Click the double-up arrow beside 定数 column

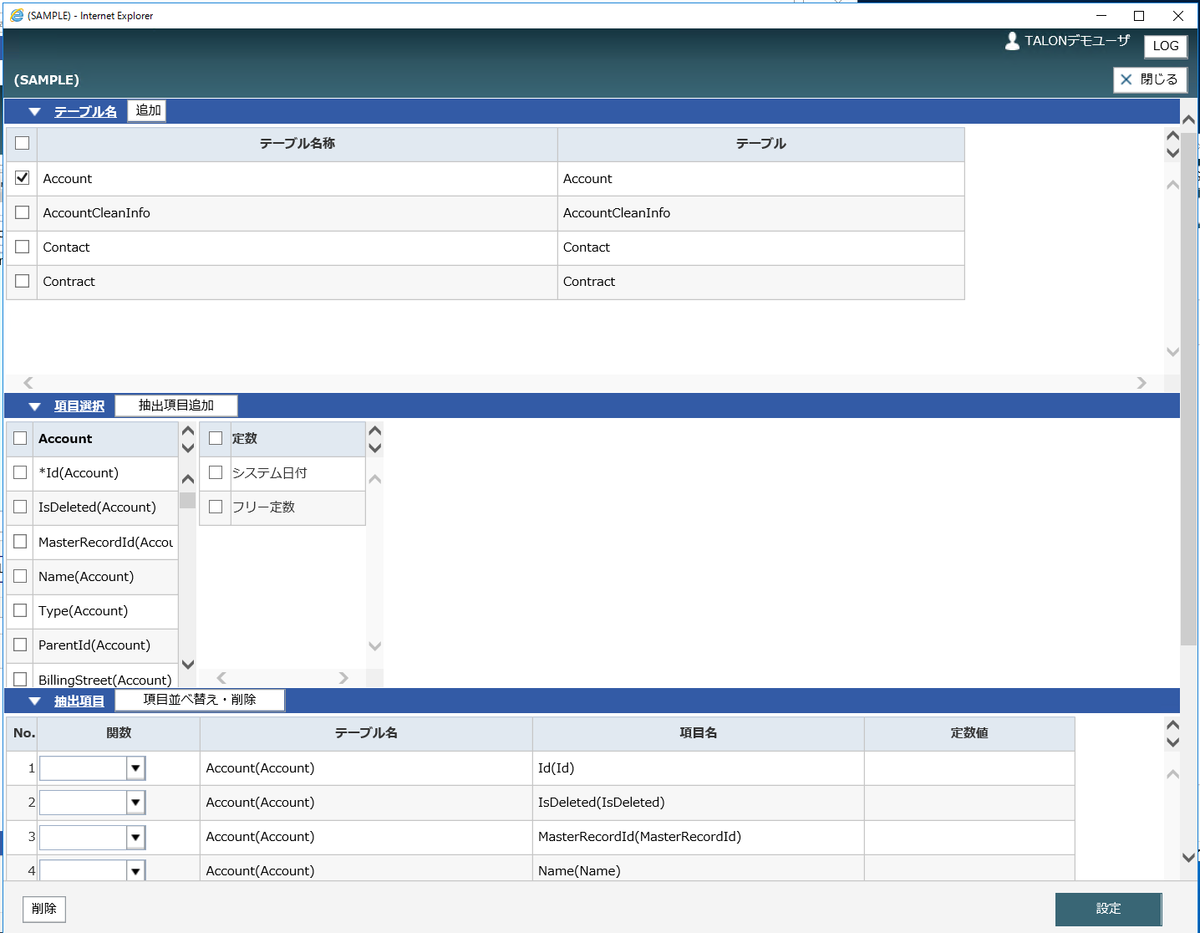375,432
